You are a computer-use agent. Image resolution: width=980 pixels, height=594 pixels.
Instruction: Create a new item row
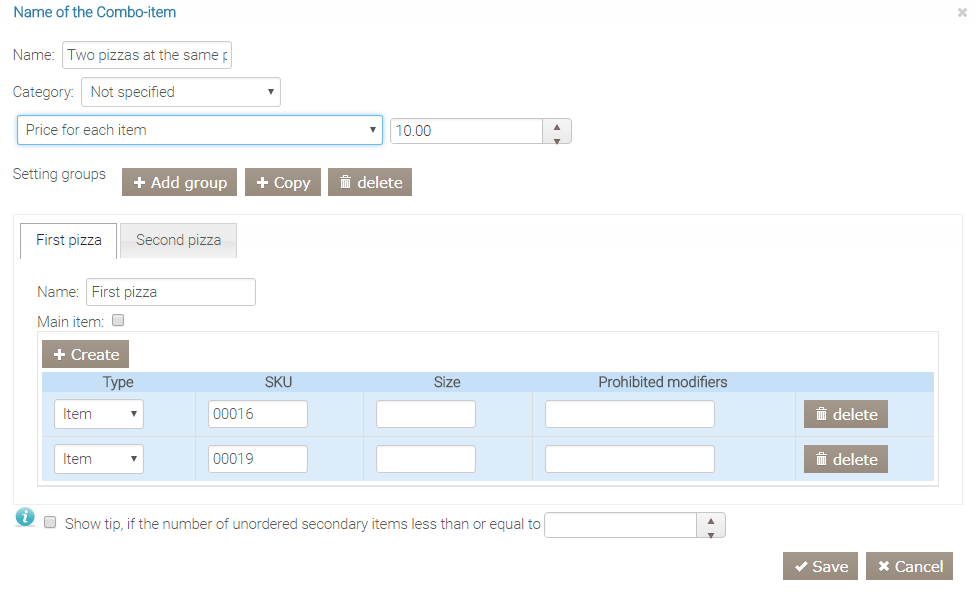[85, 354]
